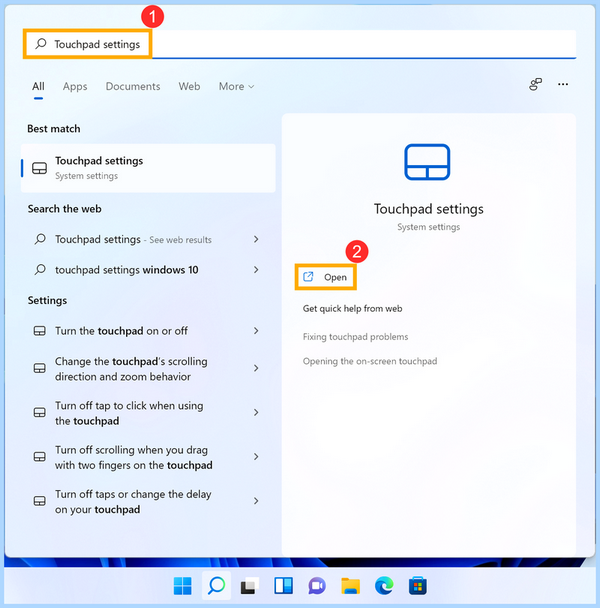Open the Widgets panel from taskbar
Viewport: 600px width, 608px height.
[x=284, y=586]
